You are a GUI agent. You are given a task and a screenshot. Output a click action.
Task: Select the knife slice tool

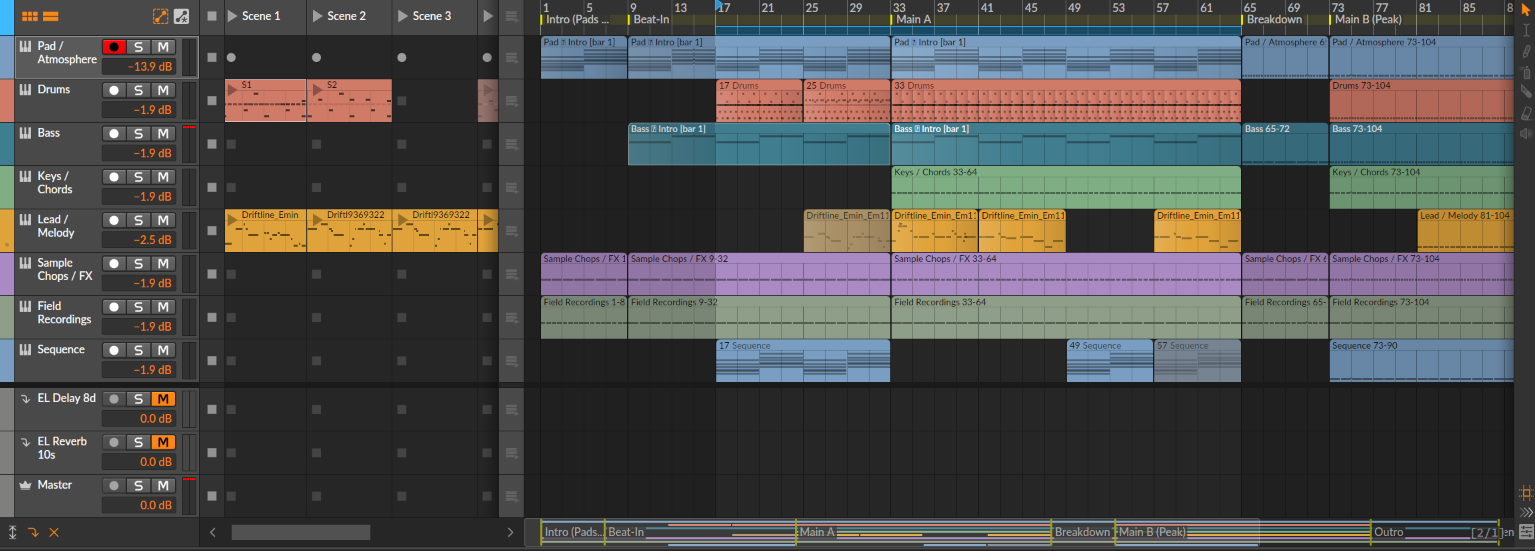(x=1525, y=93)
